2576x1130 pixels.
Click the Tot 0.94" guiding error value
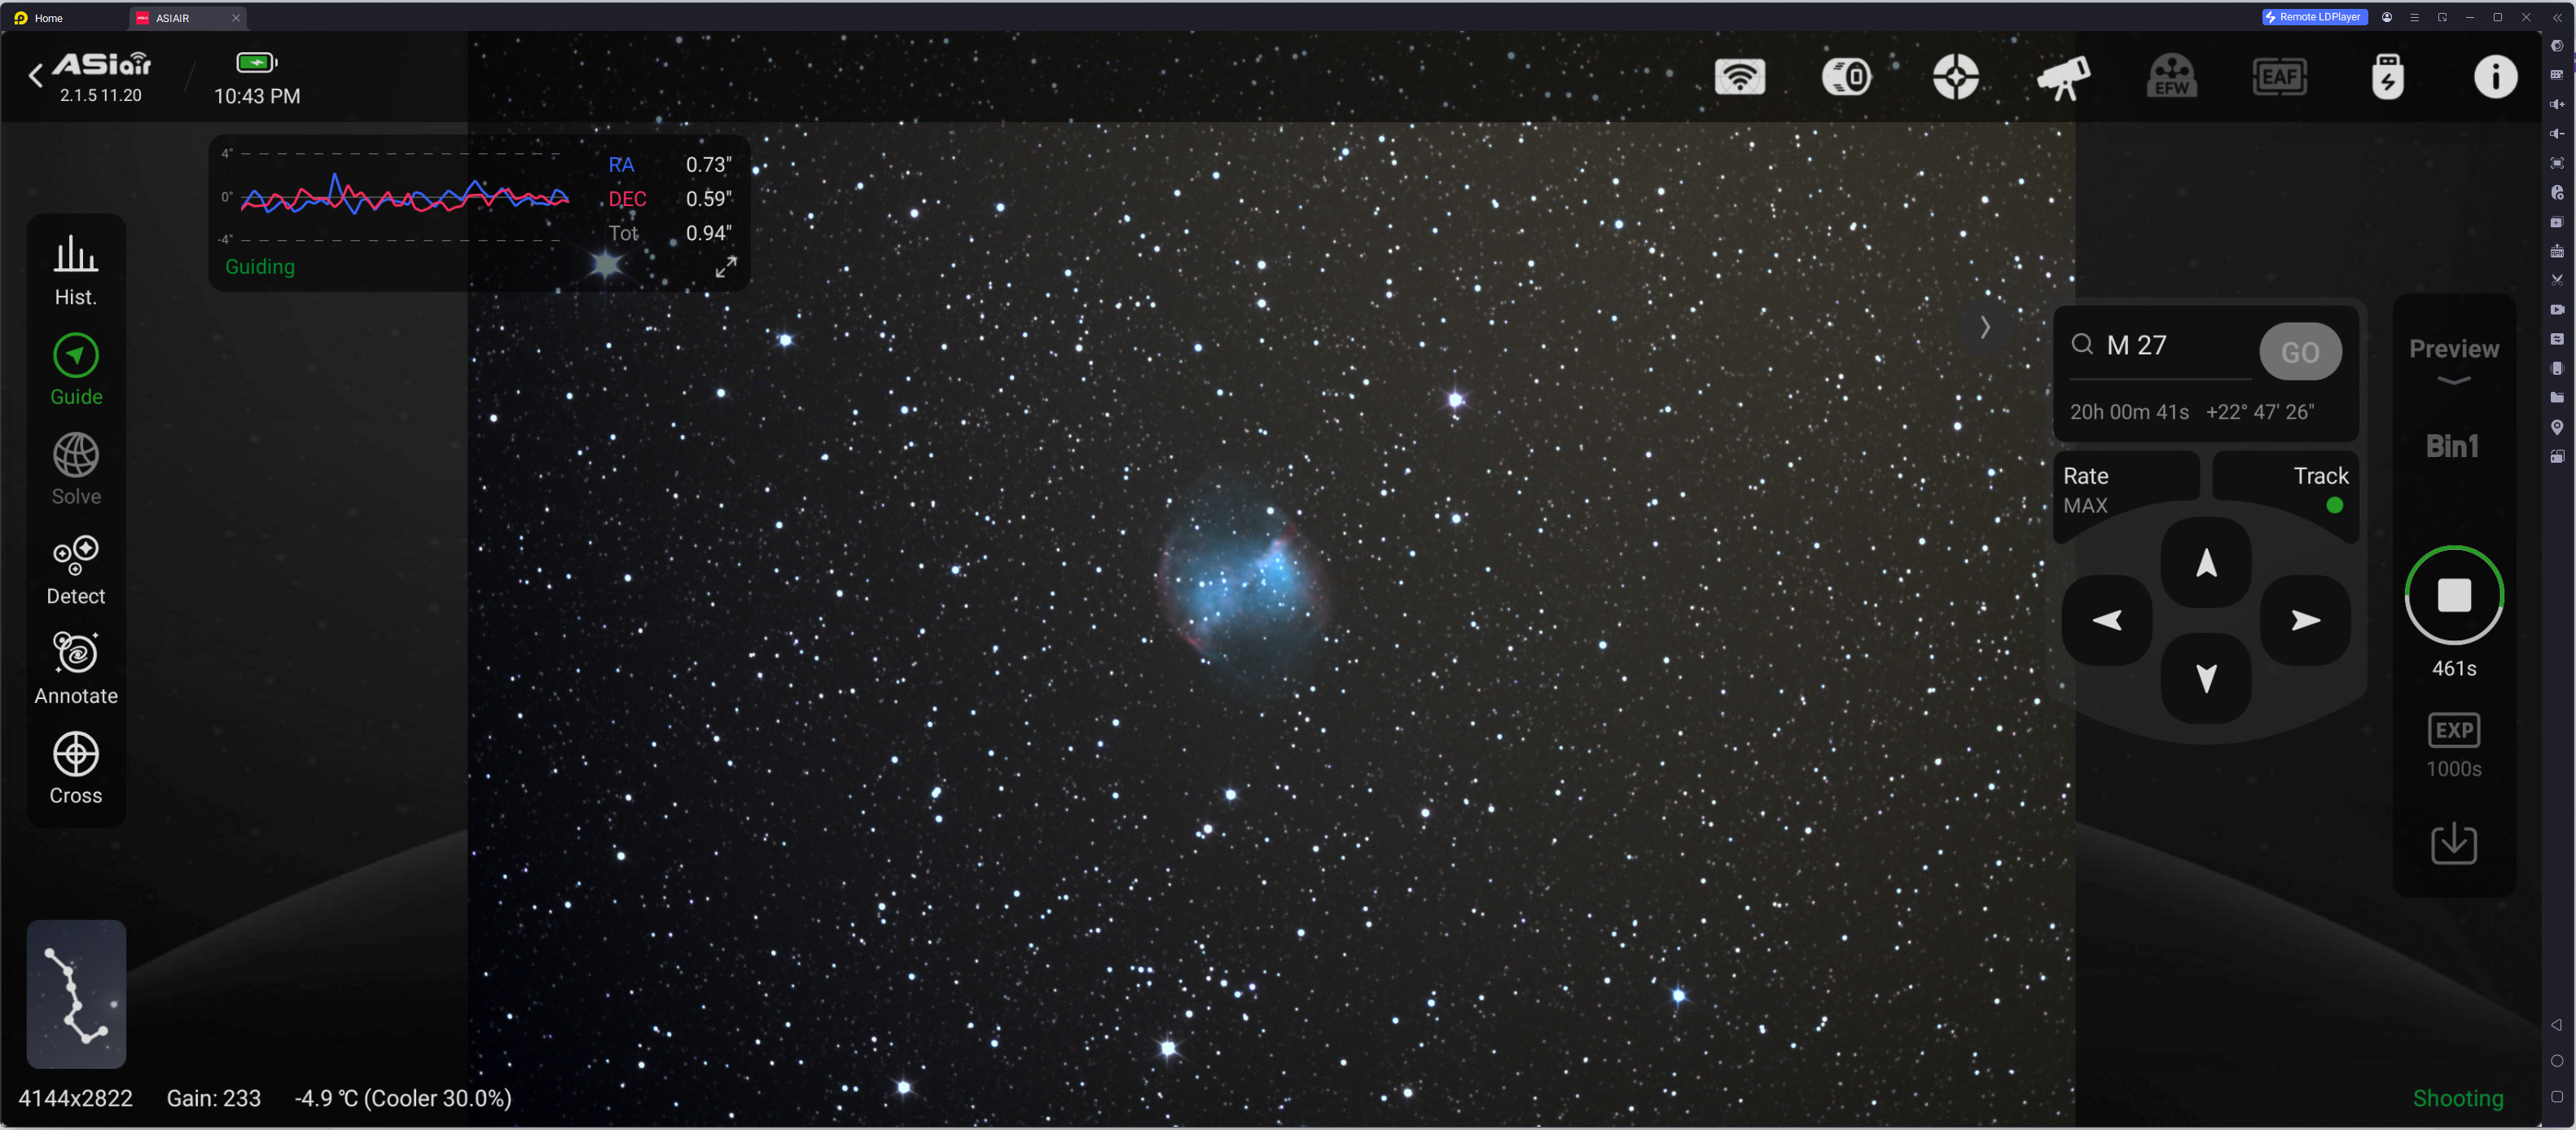[x=708, y=233]
